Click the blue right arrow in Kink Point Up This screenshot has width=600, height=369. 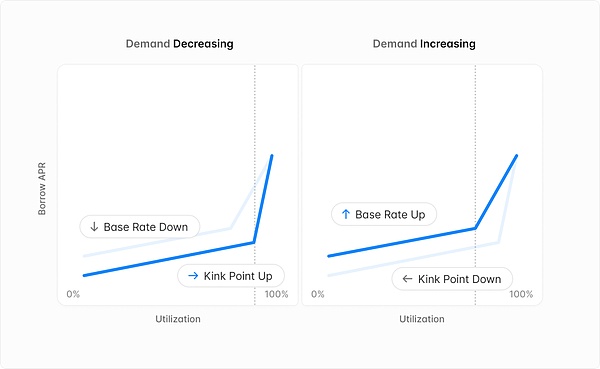coord(193,276)
